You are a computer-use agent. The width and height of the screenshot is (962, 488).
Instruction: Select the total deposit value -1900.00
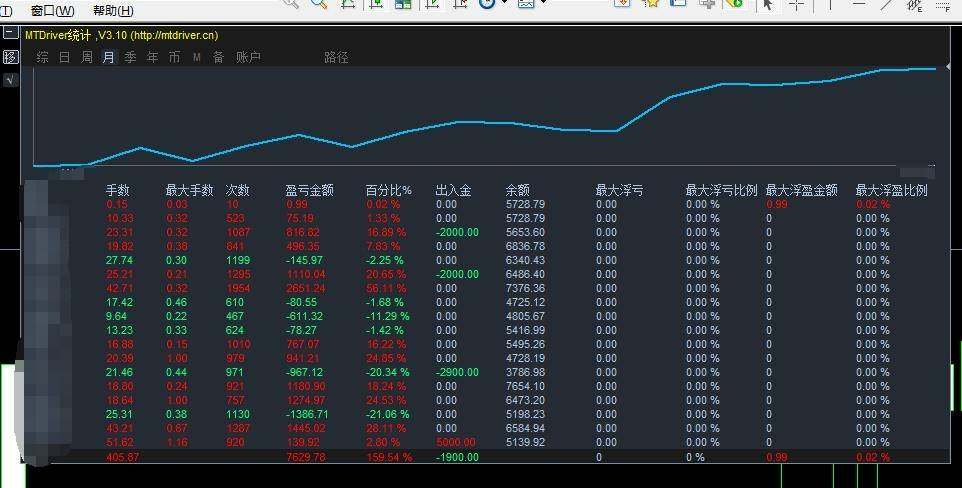pyautogui.click(x=457, y=457)
